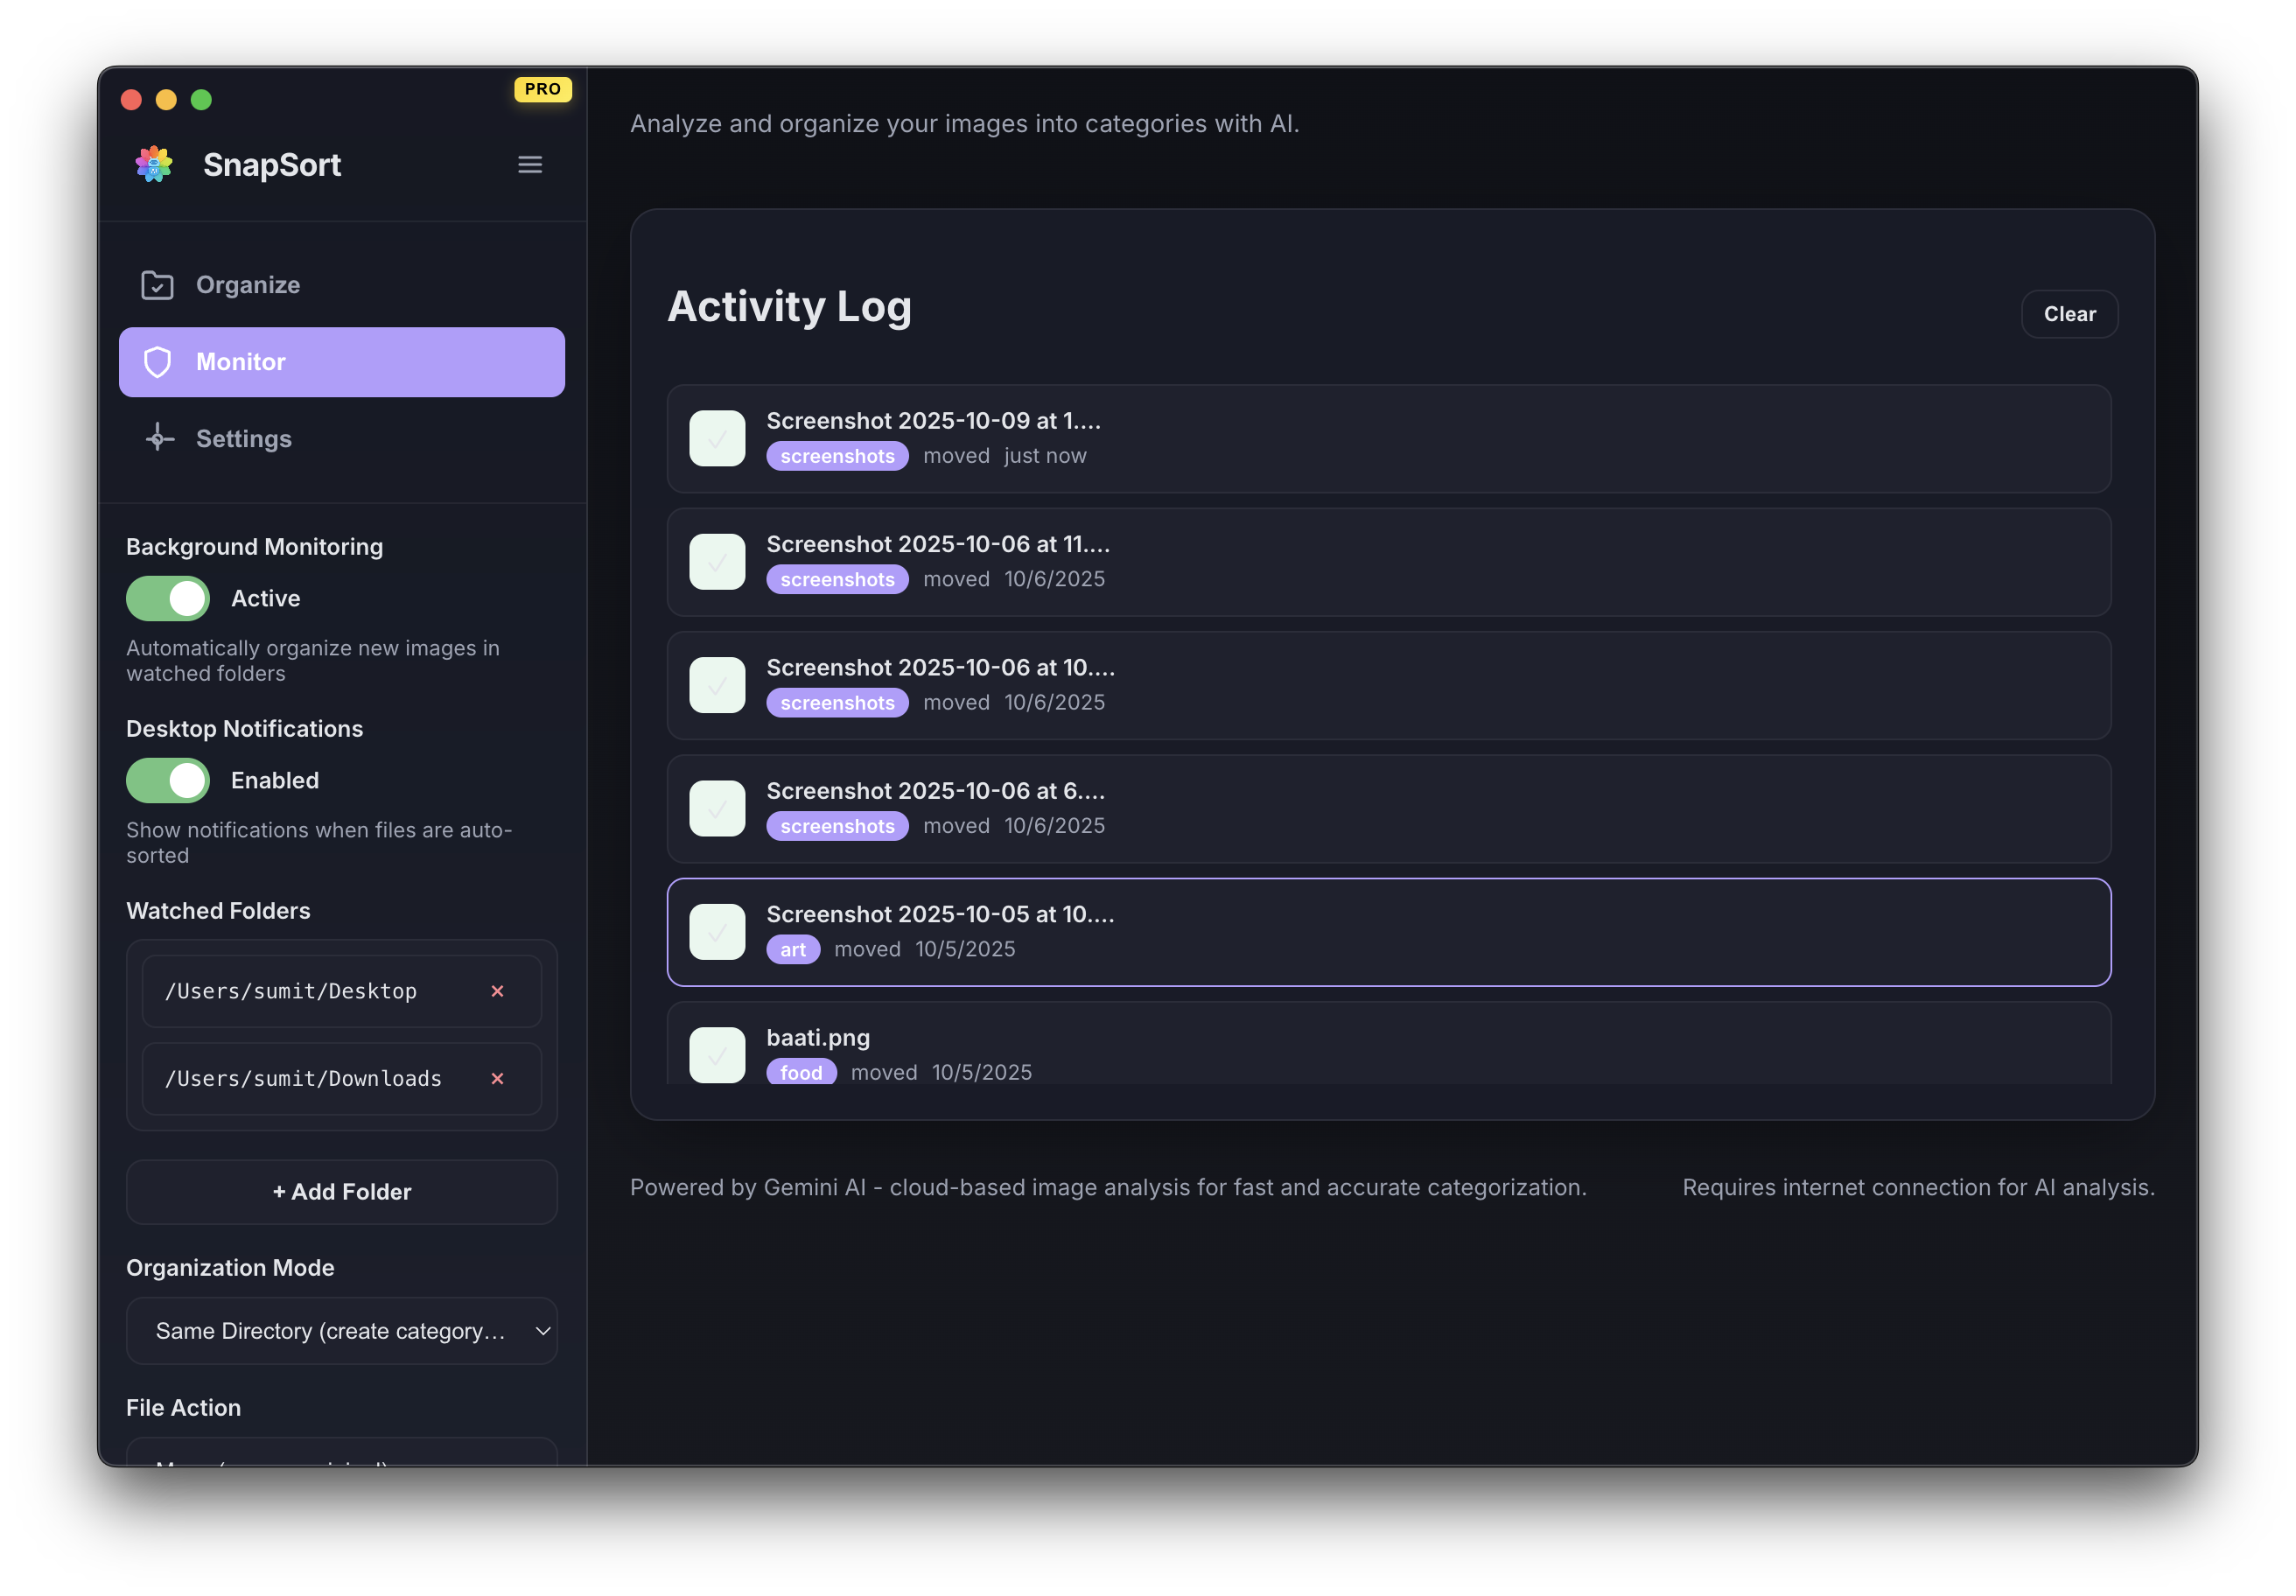Clear the Activity Log
2296x1596 pixels.
tap(2069, 313)
